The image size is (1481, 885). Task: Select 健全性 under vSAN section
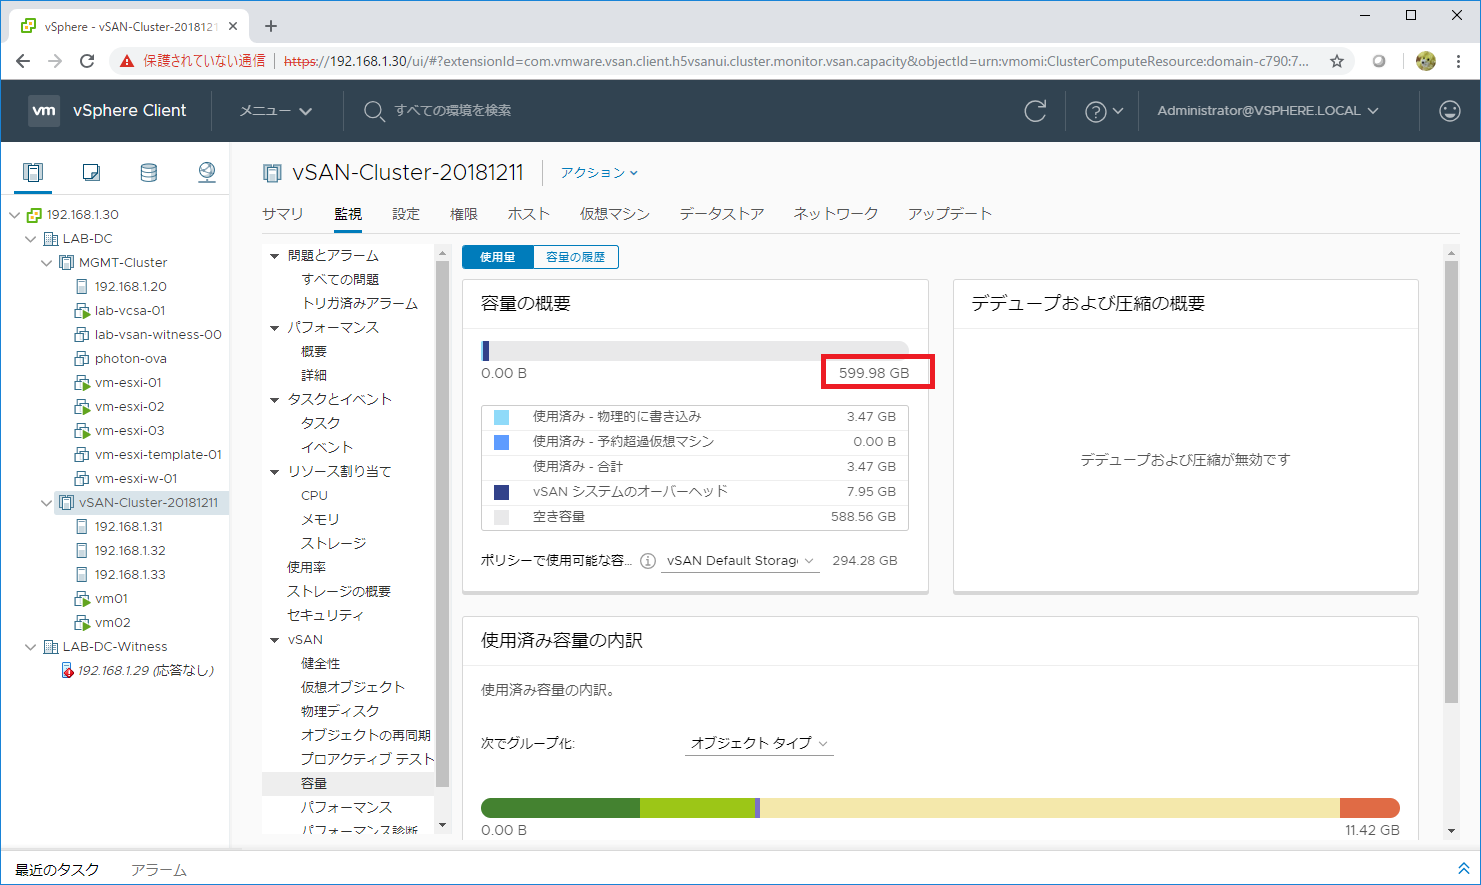tap(320, 663)
